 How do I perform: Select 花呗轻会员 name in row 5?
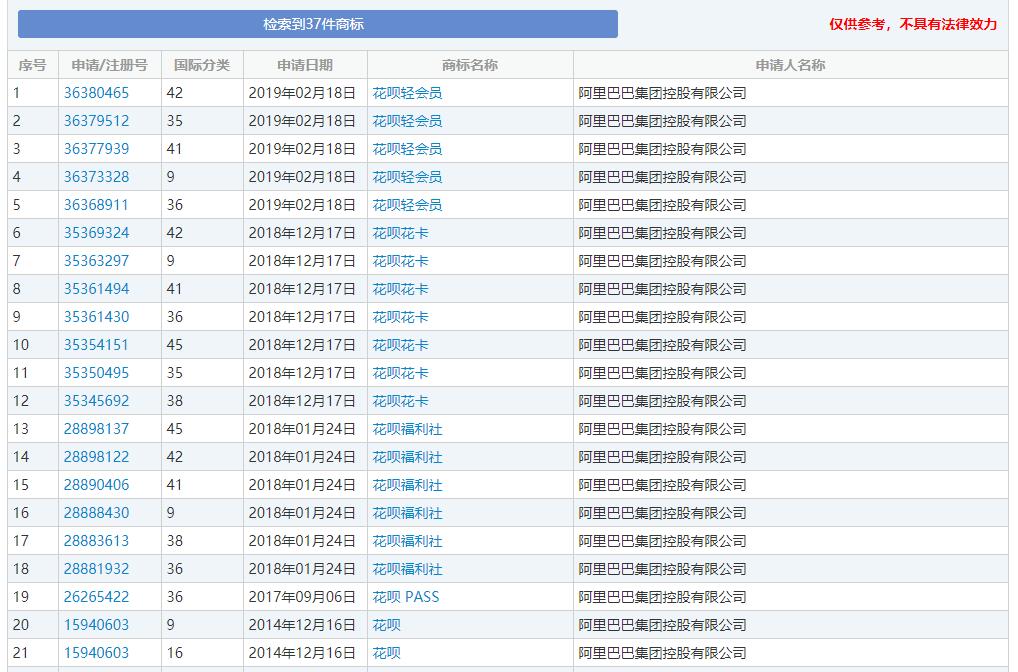(407, 205)
